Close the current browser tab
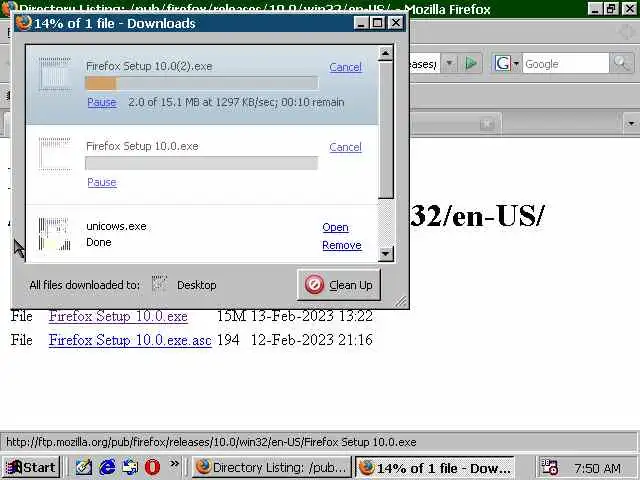Image resolution: width=640 pixels, height=480 pixels. [487, 123]
